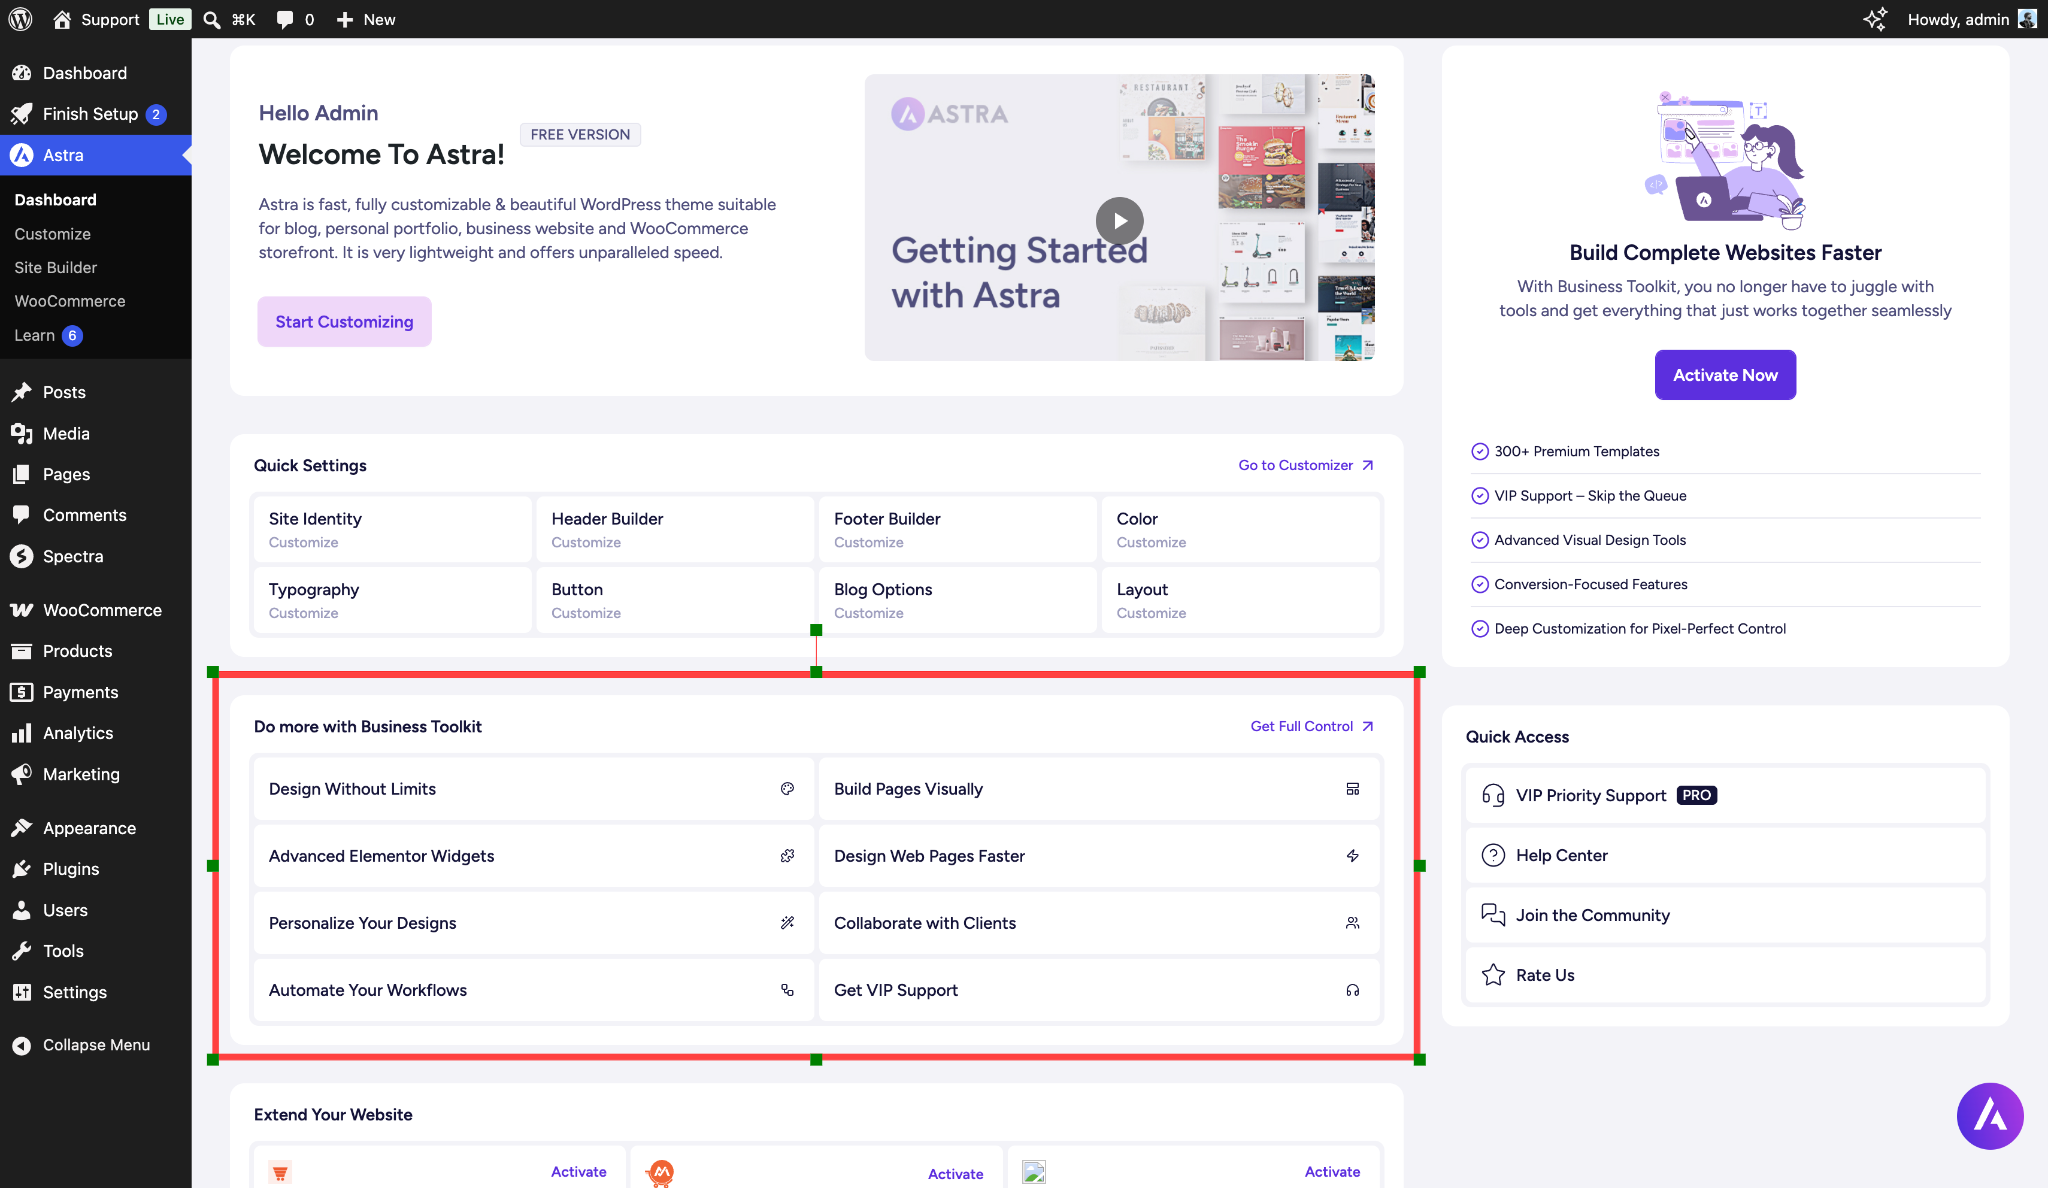Open the Marketing megaphone menu

[x=96, y=774]
